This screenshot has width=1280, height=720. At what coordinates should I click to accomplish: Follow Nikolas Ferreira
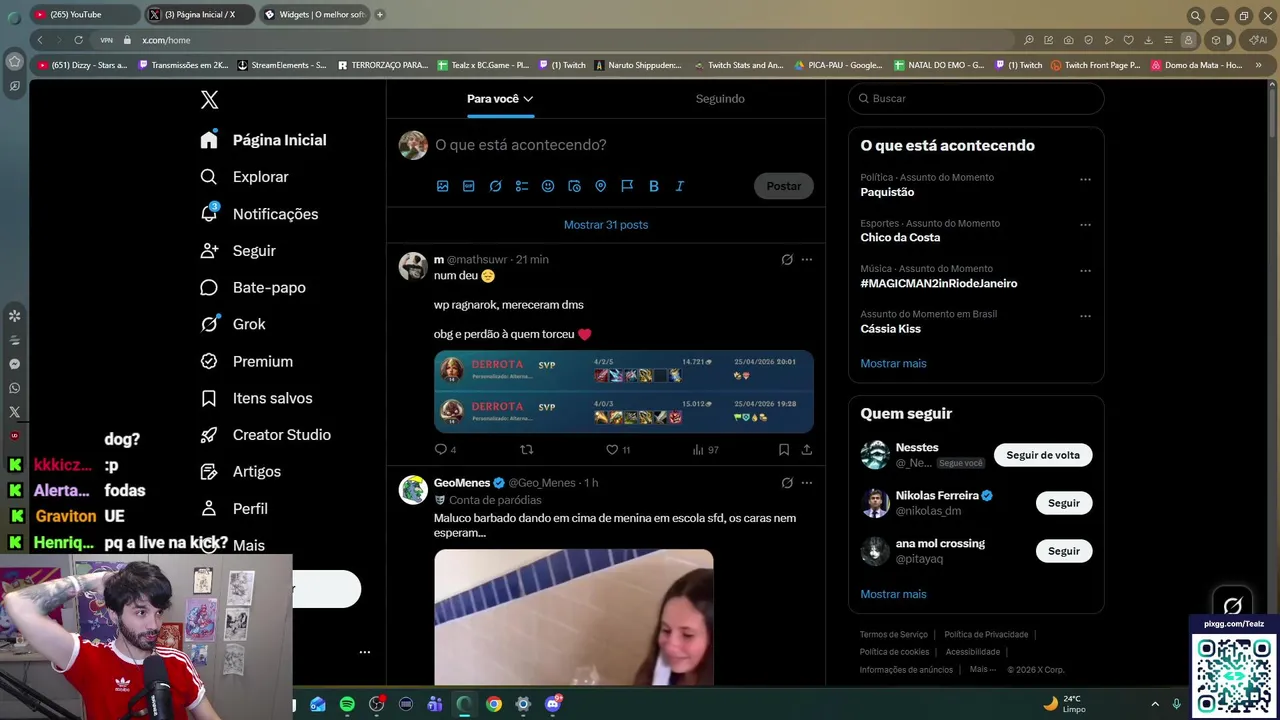pos(1064,503)
